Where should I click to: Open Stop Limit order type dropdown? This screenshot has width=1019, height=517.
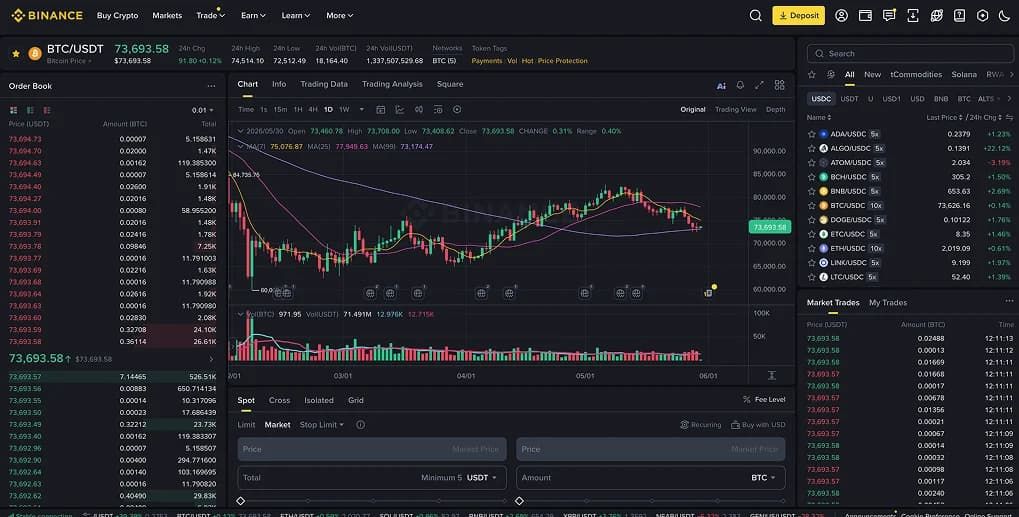[322, 425]
